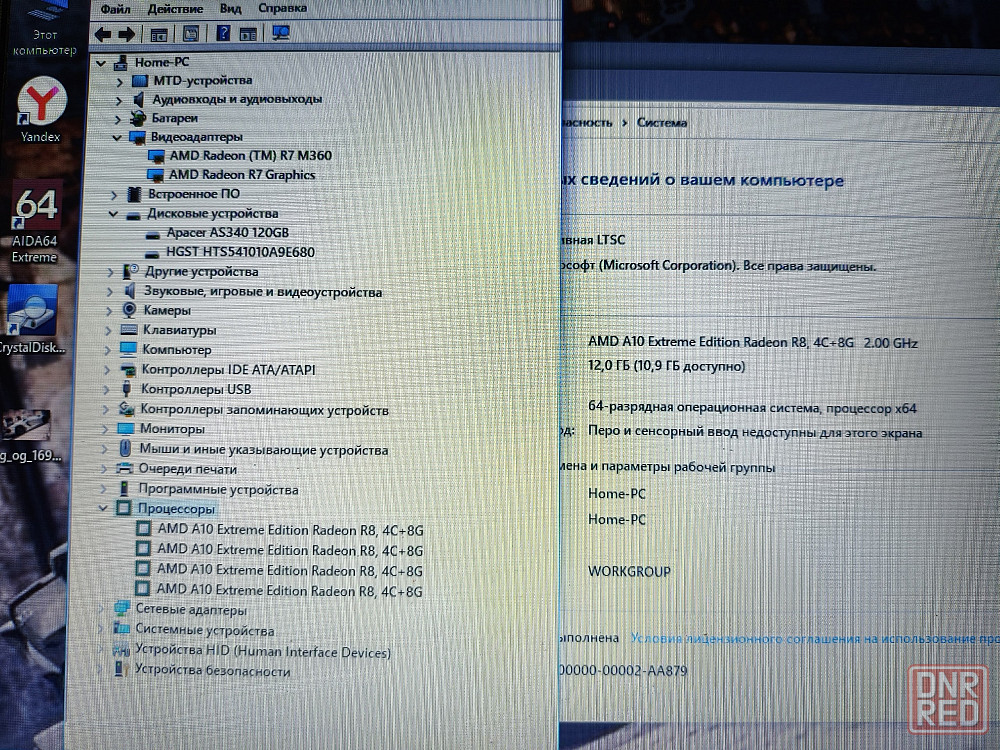The width and height of the screenshot is (1000, 750).
Task: Click the WORKGROUP text in System window
Action: 629,571
